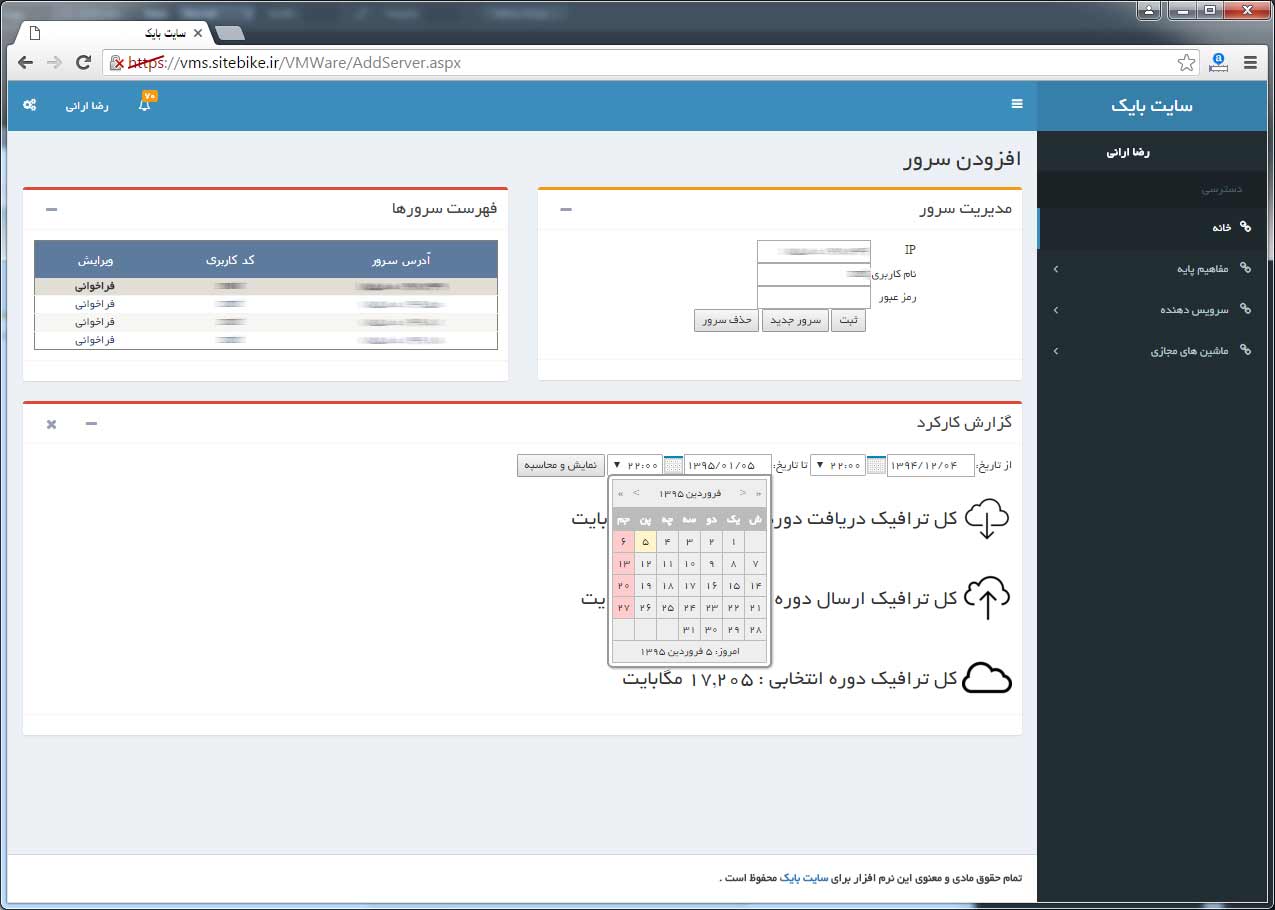Click the cloud icon for total traffic
1275x910 pixels.
(x=987, y=678)
